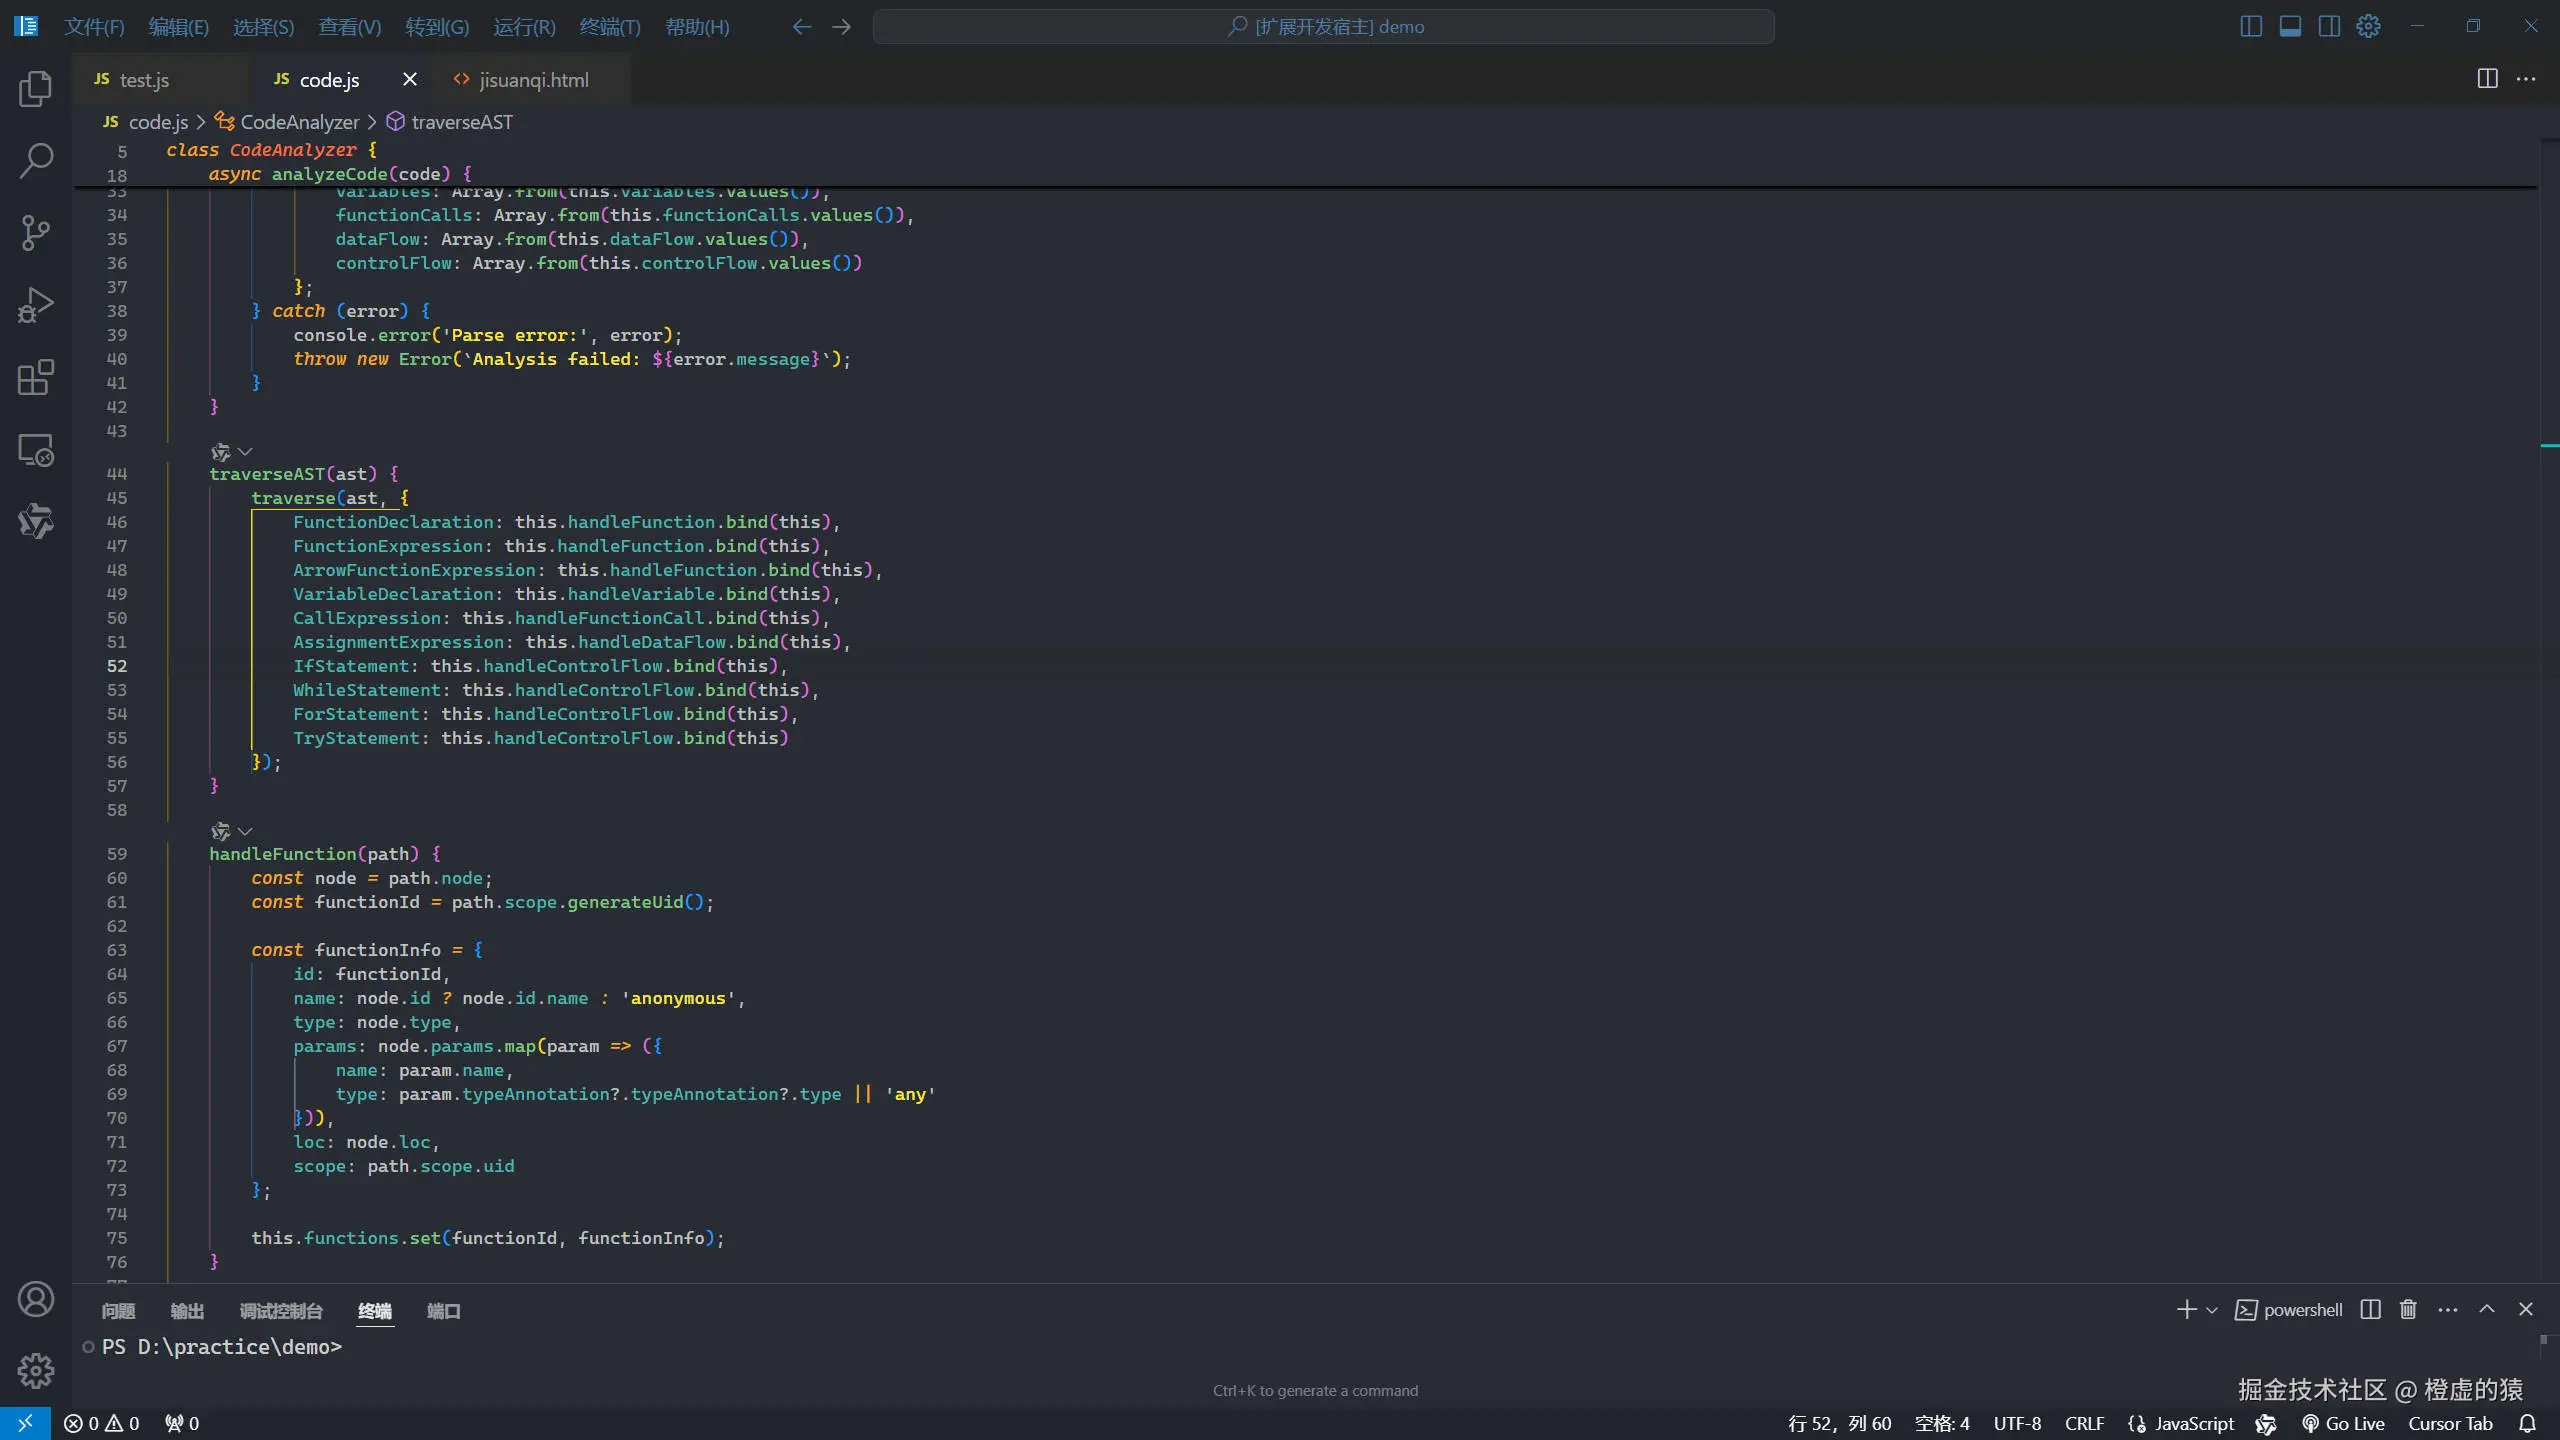Screen dimensions: 2560x1440
Task: Click the command center search box
Action: 1323,27
